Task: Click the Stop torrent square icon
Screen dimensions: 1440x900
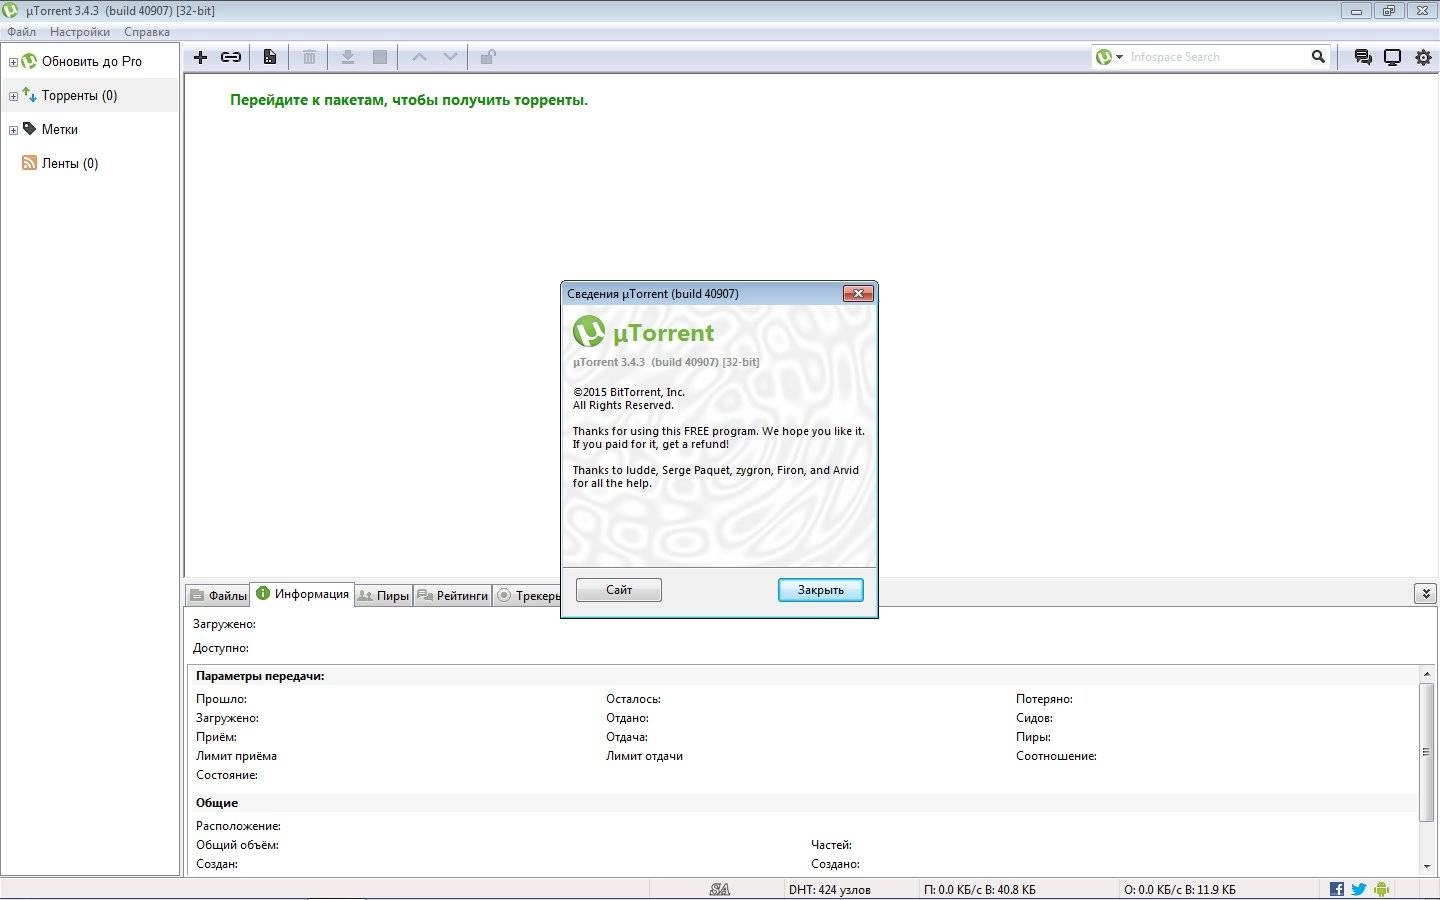Action: 380,57
